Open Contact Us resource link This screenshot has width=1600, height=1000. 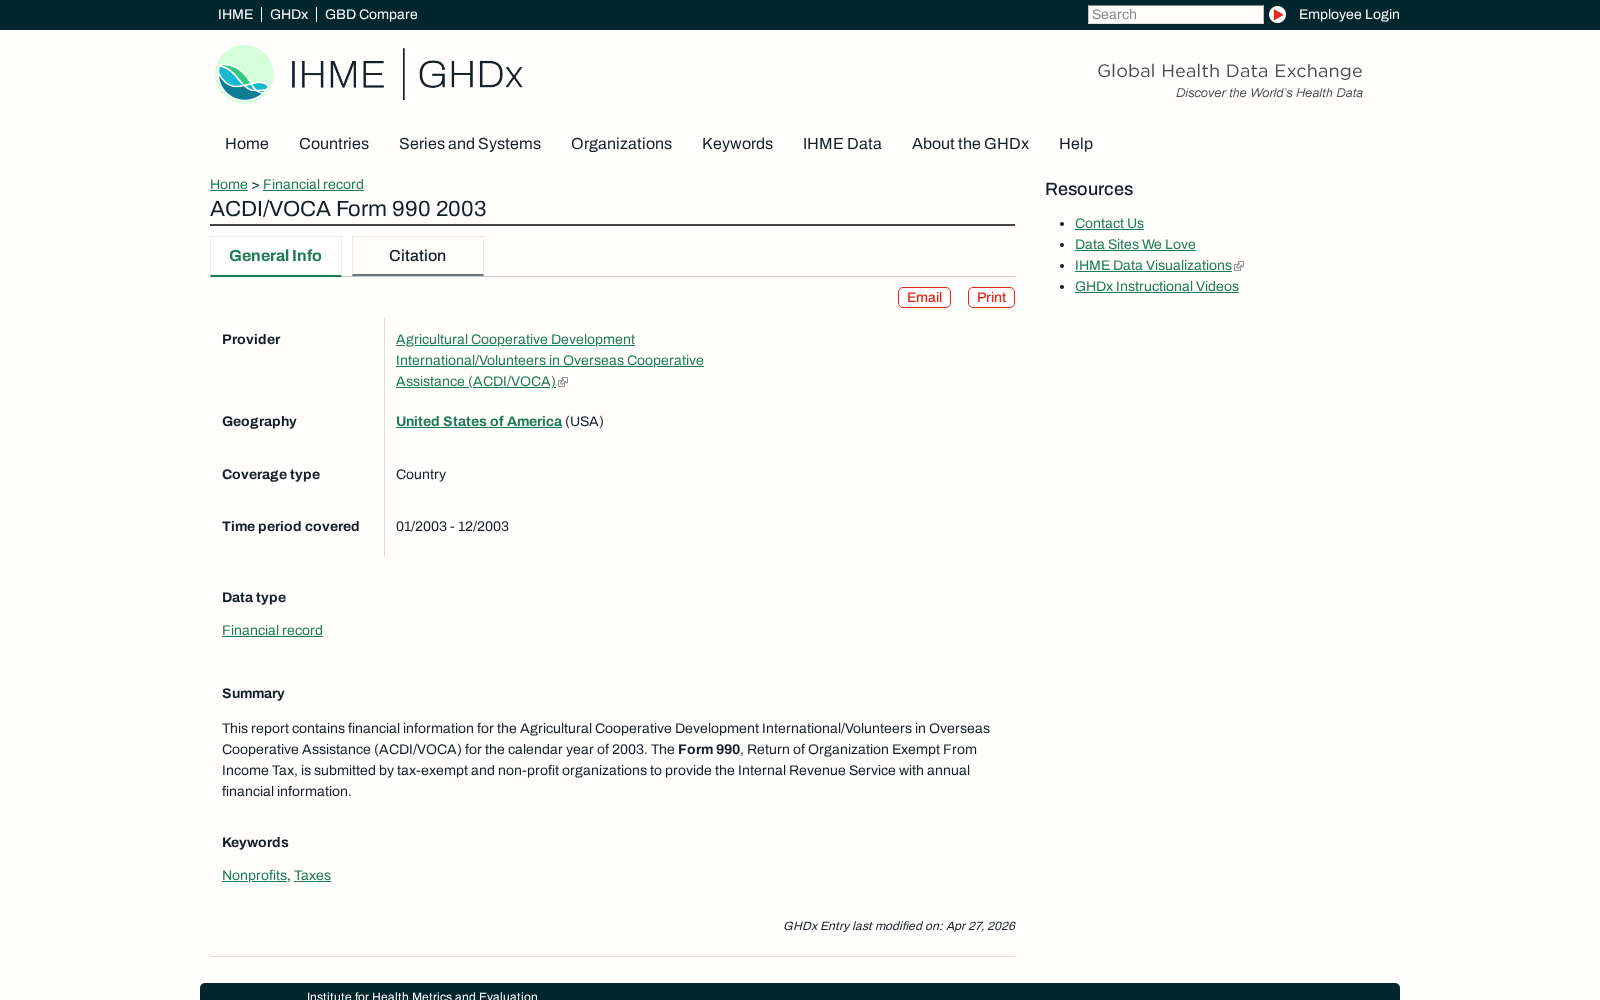click(1109, 223)
